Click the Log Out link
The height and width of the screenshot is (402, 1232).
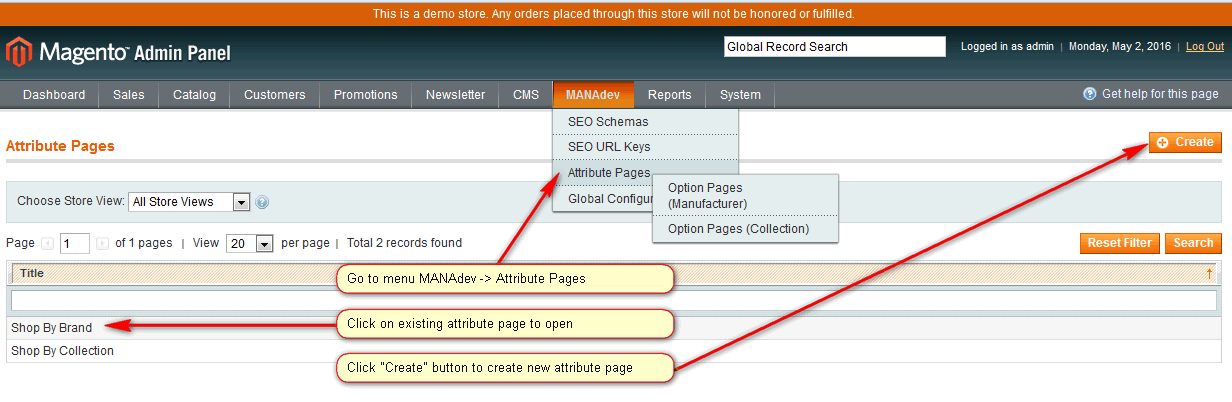point(1205,47)
